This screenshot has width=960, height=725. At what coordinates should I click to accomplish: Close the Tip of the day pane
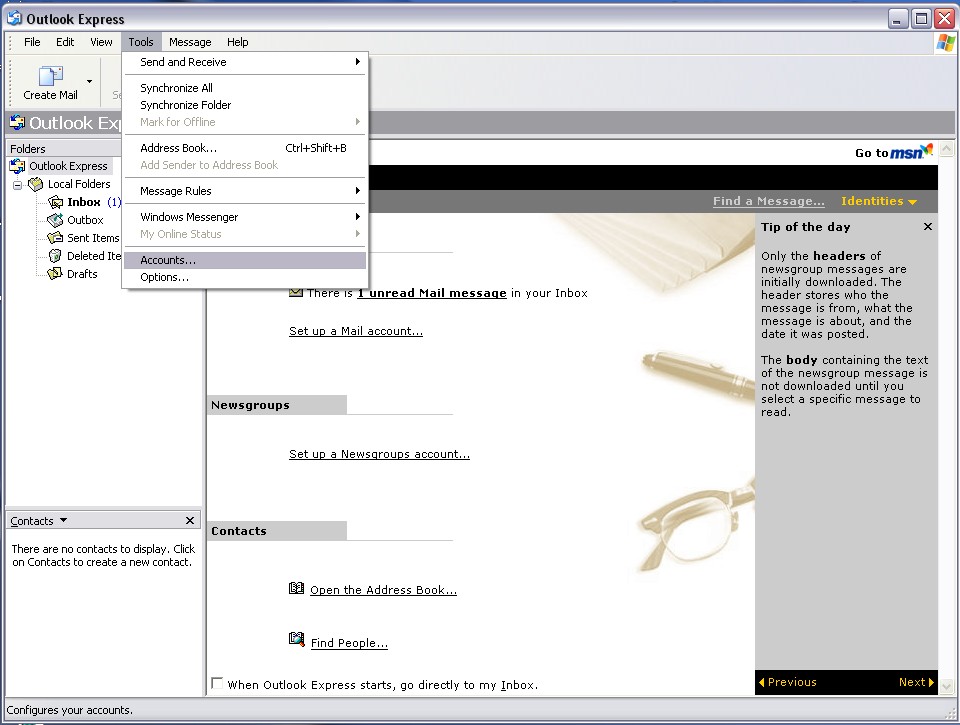(928, 227)
